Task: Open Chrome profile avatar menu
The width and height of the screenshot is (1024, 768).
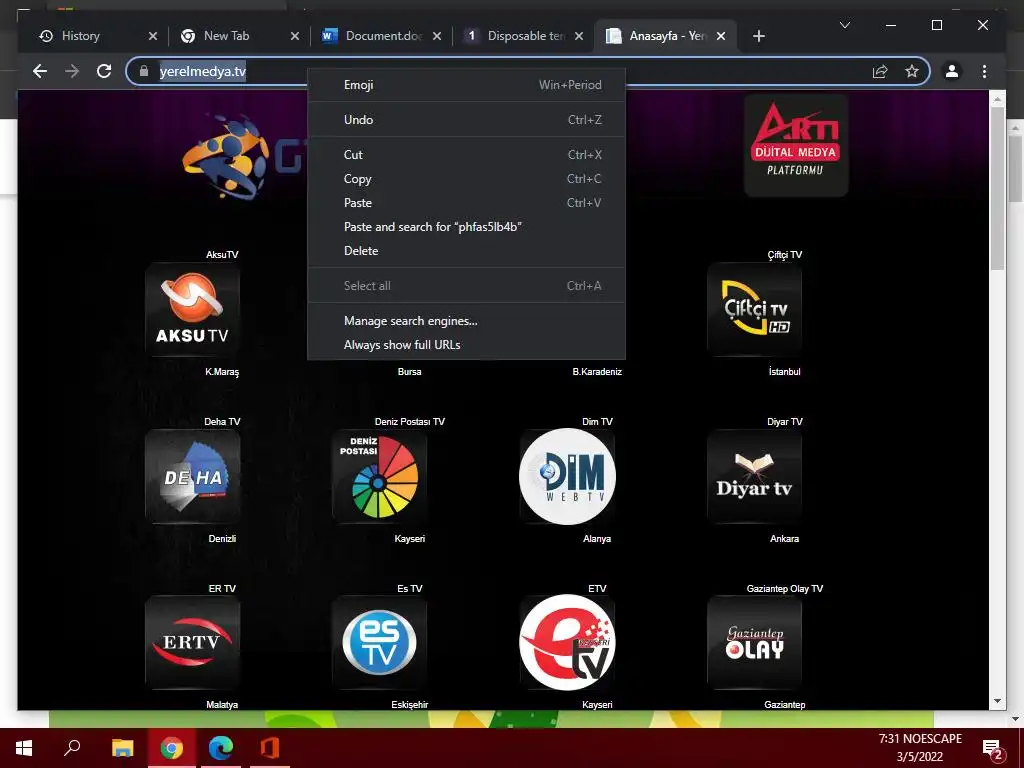Action: click(952, 71)
